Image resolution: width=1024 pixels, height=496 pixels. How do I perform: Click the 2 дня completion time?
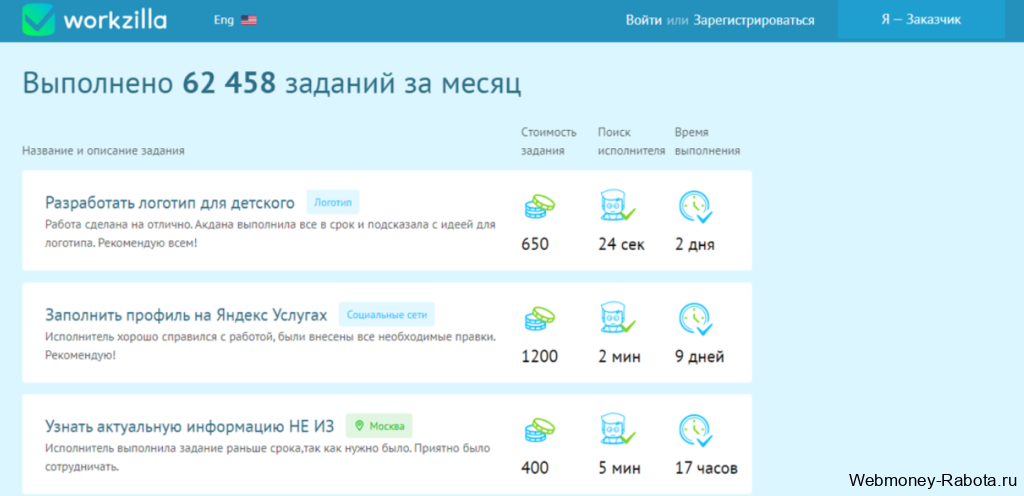695,245
